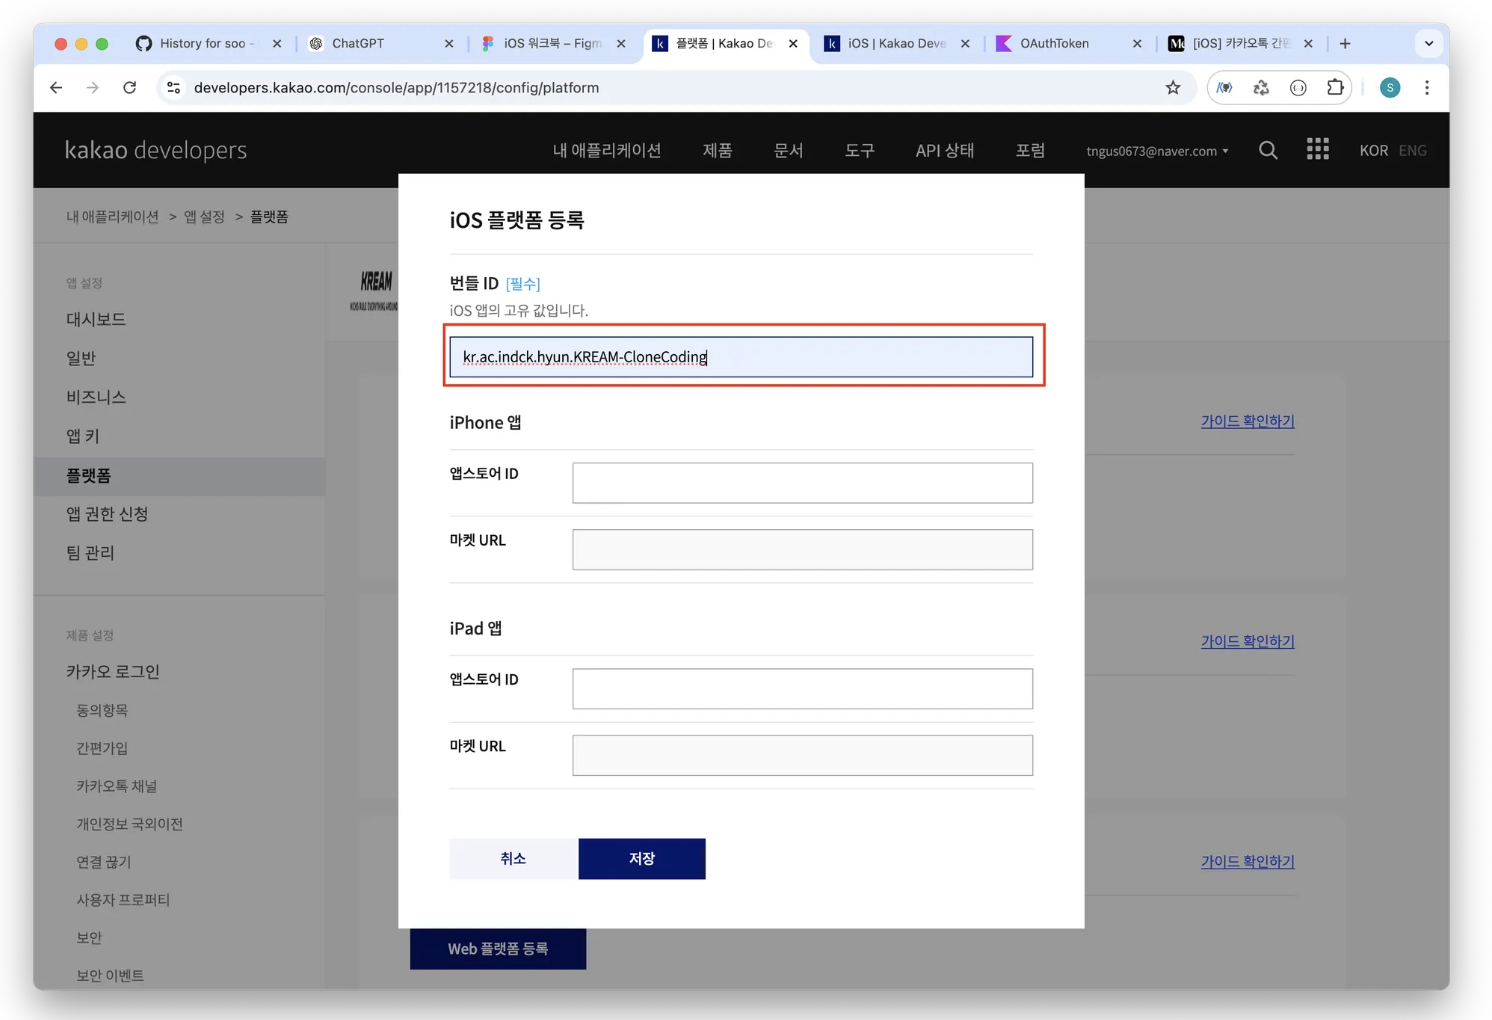Screen dimensions: 1492x1020
Task: Click 저장 button in dialog
Action: (x=642, y=859)
